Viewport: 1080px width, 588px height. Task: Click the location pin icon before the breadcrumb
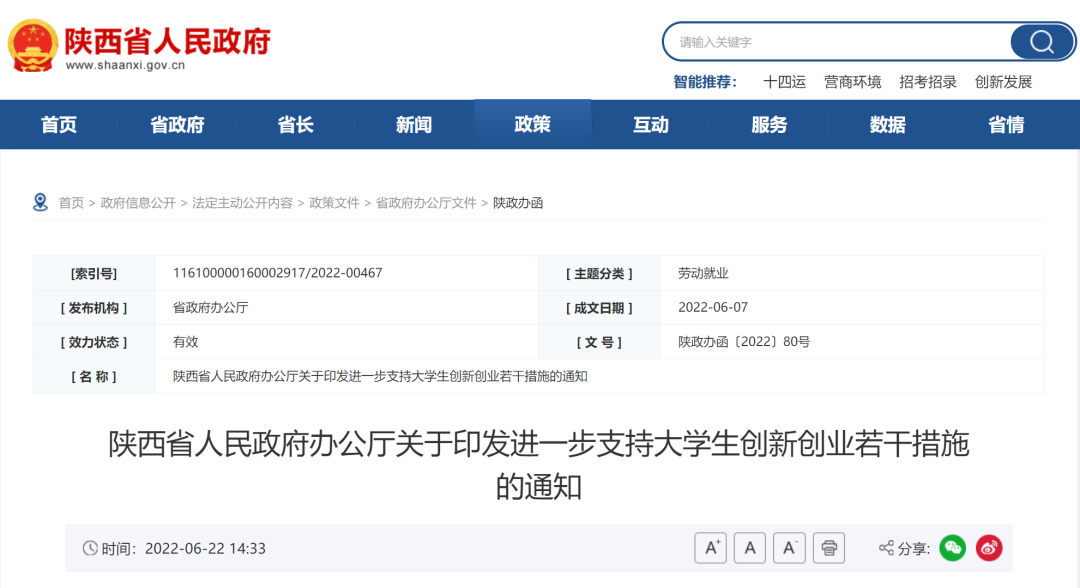click(40, 202)
